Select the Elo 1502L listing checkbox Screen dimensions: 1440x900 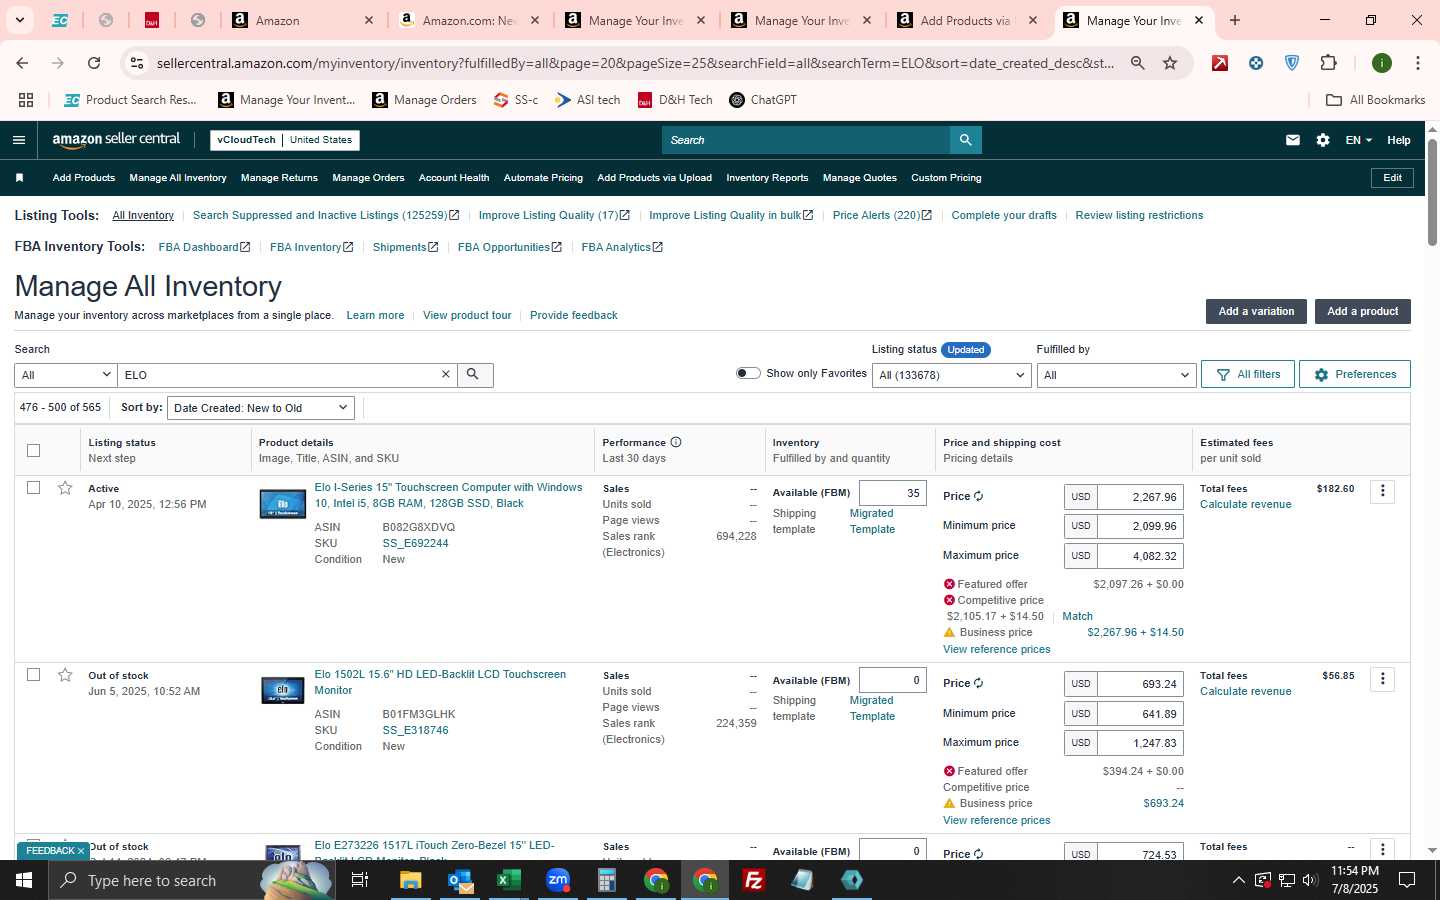pos(33,675)
